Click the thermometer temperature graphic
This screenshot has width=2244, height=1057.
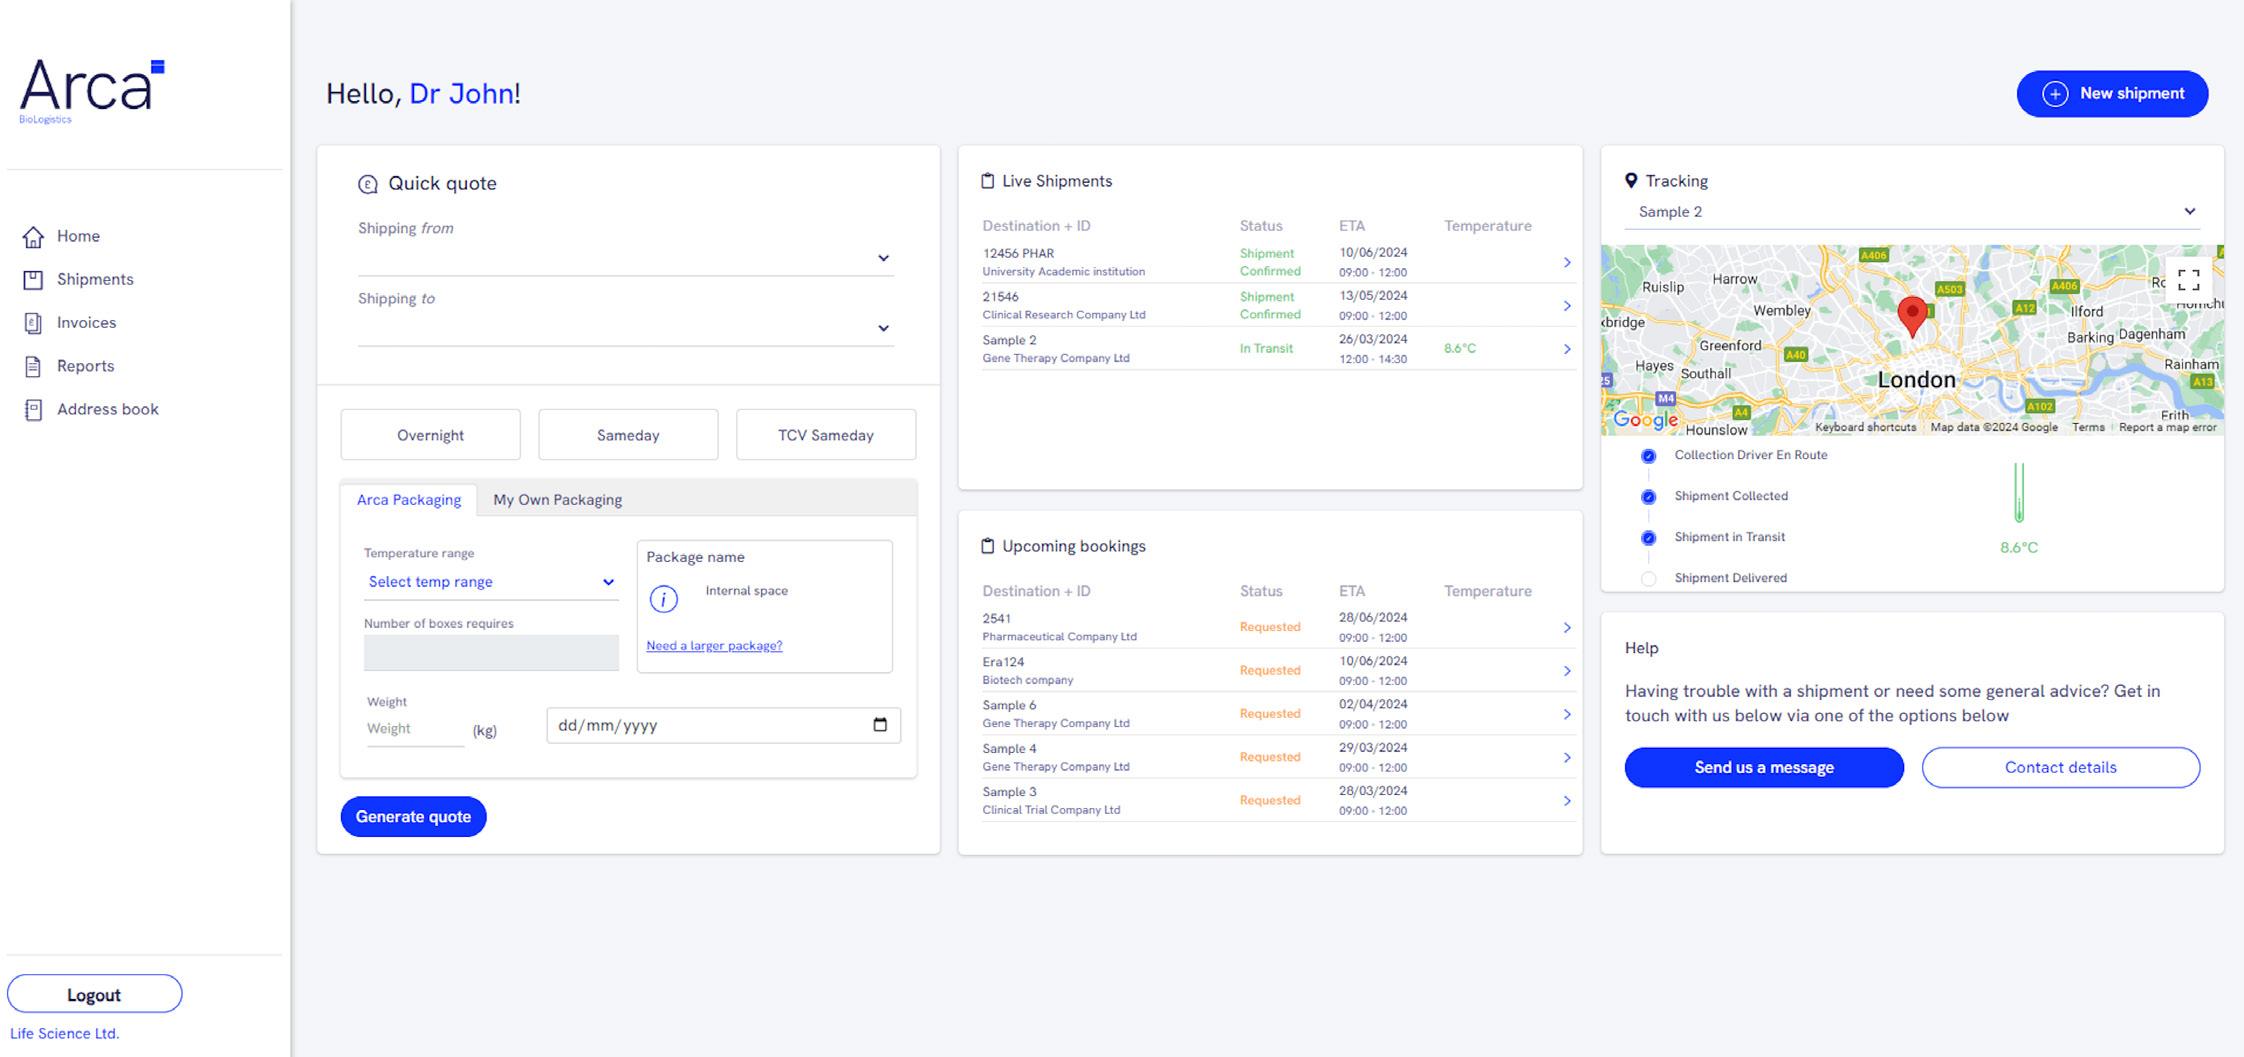point(2019,492)
